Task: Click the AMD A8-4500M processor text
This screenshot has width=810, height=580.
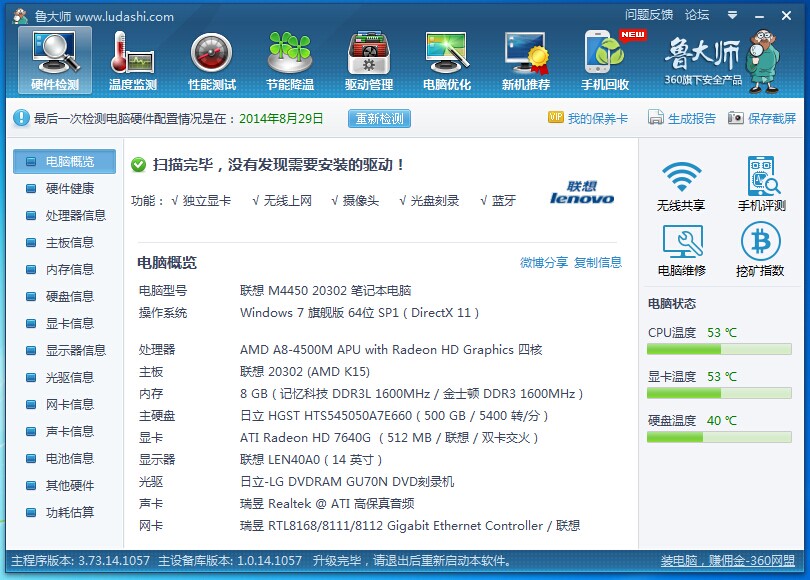Action: pyautogui.click(x=391, y=350)
